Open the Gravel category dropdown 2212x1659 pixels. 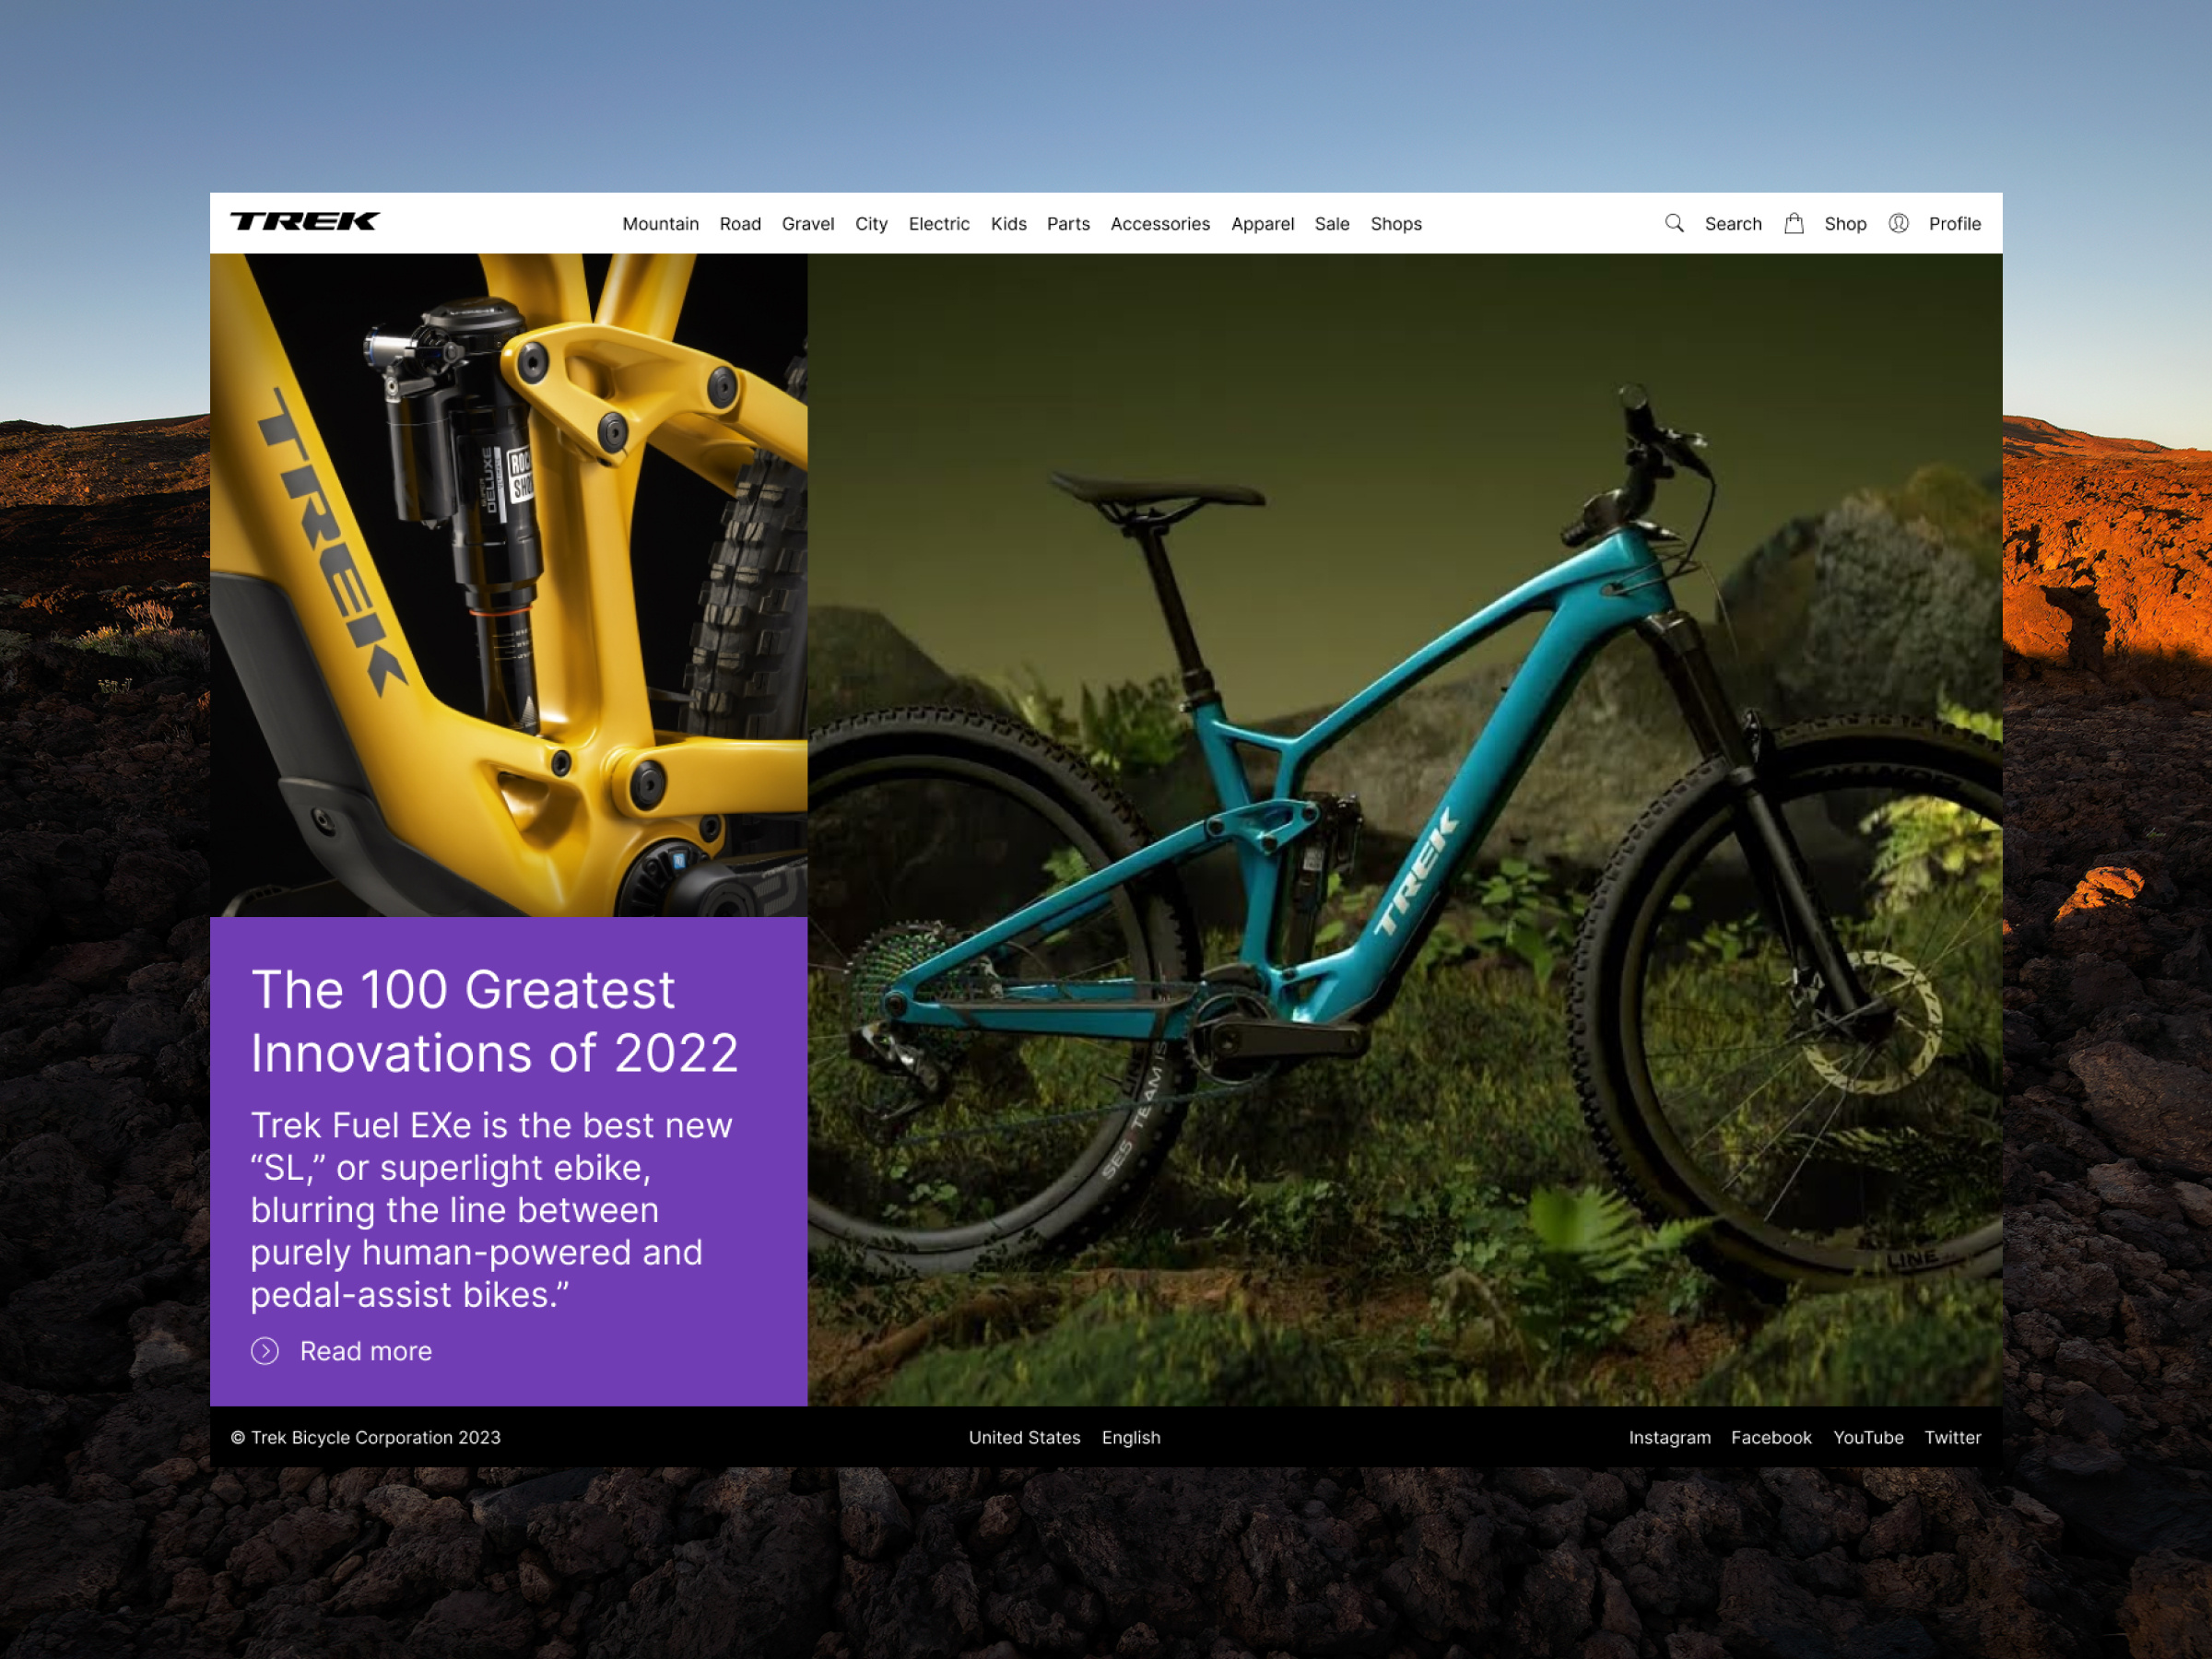click(x=806, y=223)
